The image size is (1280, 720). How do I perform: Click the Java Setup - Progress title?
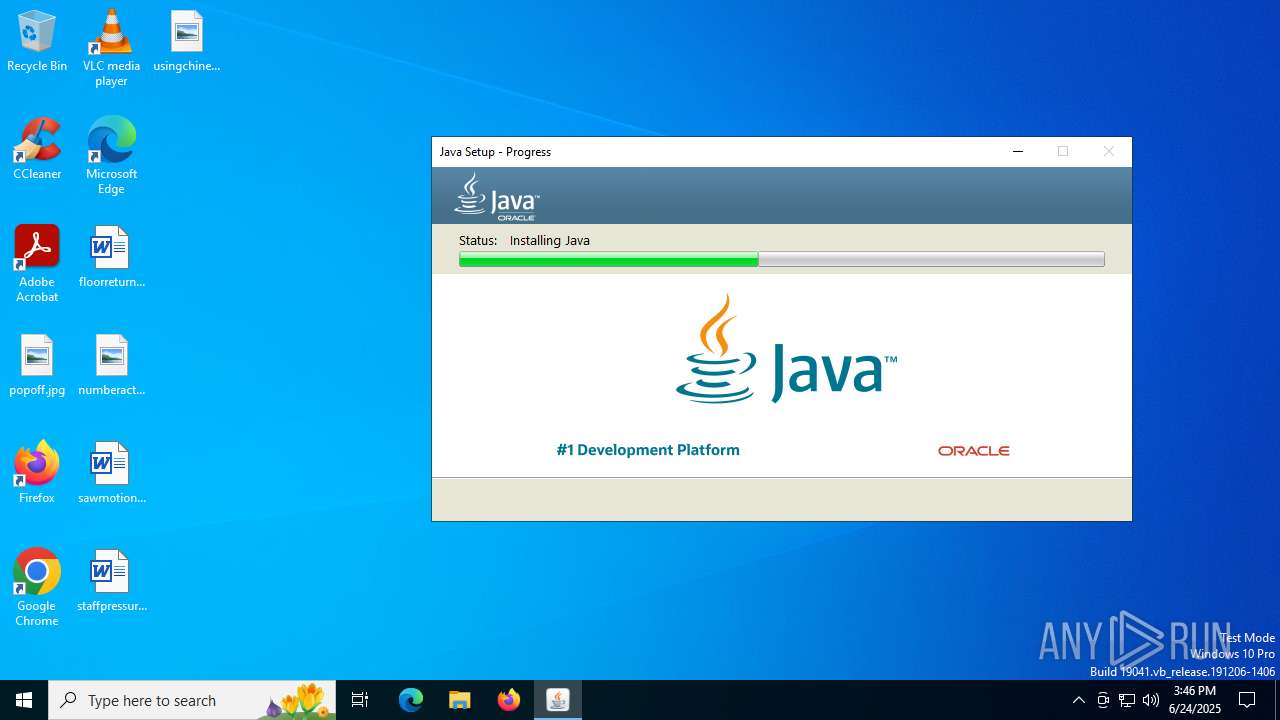495,152
